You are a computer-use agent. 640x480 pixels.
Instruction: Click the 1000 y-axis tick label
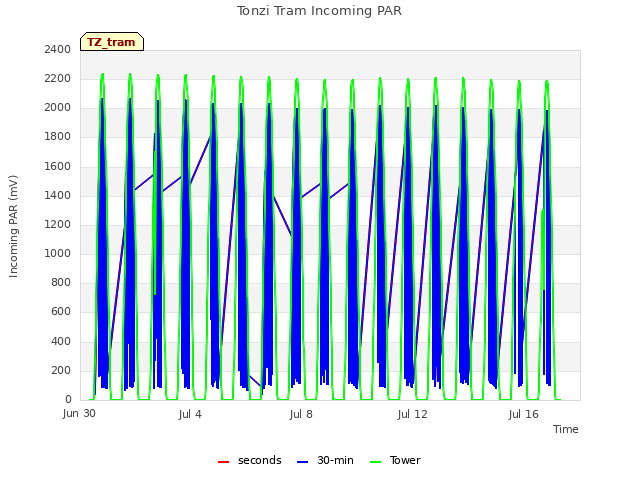click(58, 253)
